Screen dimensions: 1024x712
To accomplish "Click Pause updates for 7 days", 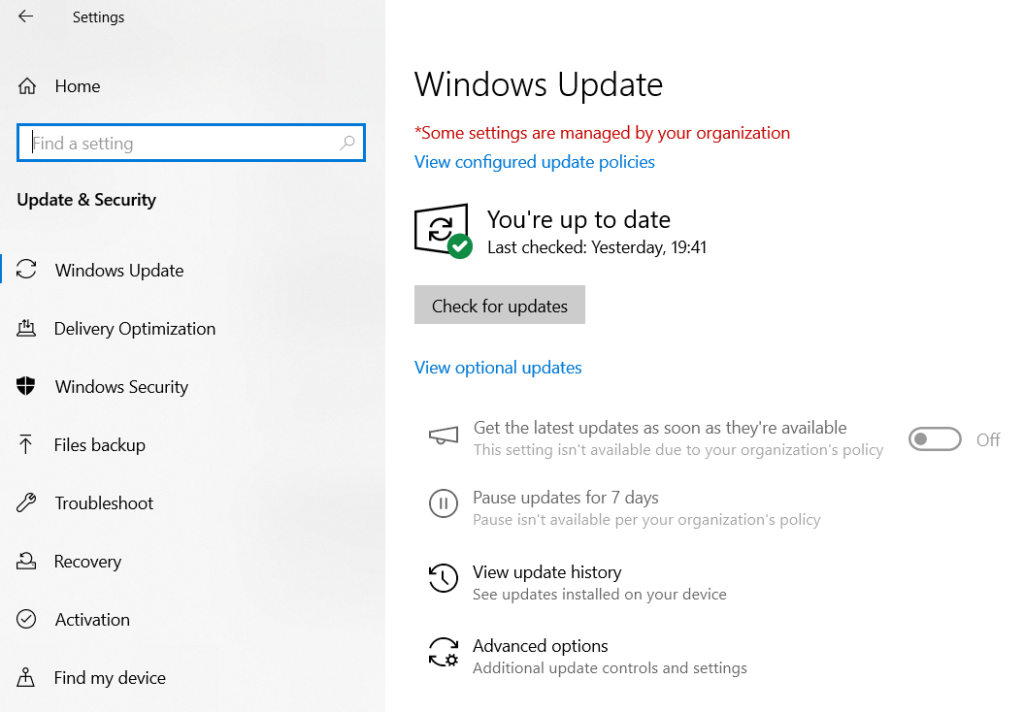I will 566,498.
